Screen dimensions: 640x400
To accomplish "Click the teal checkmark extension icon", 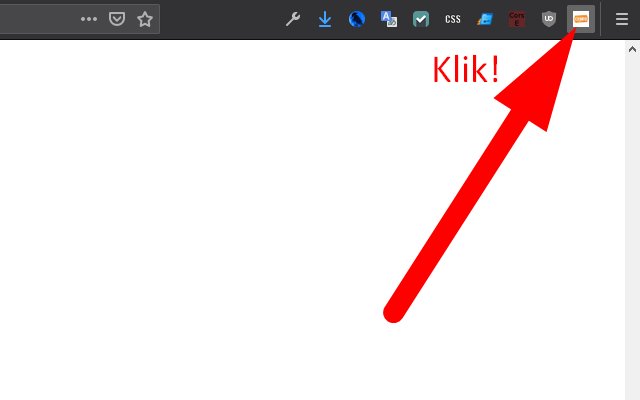I will 421,19.
